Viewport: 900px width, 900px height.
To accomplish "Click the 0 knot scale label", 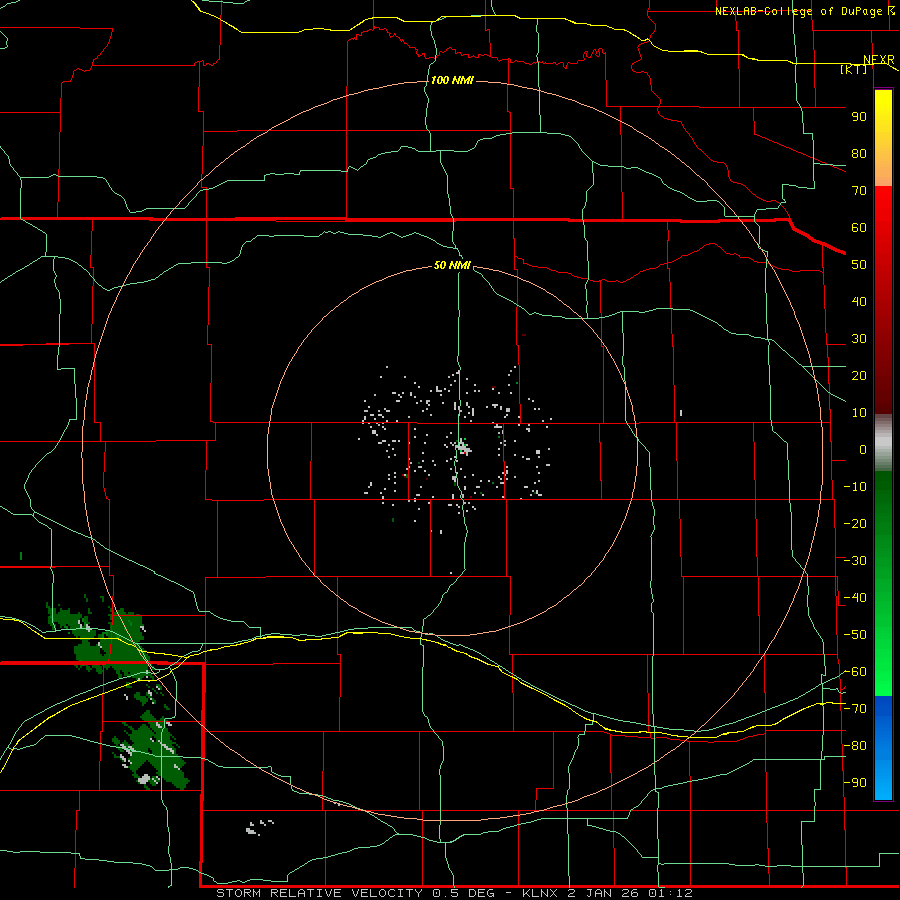I will pos(863,449).
